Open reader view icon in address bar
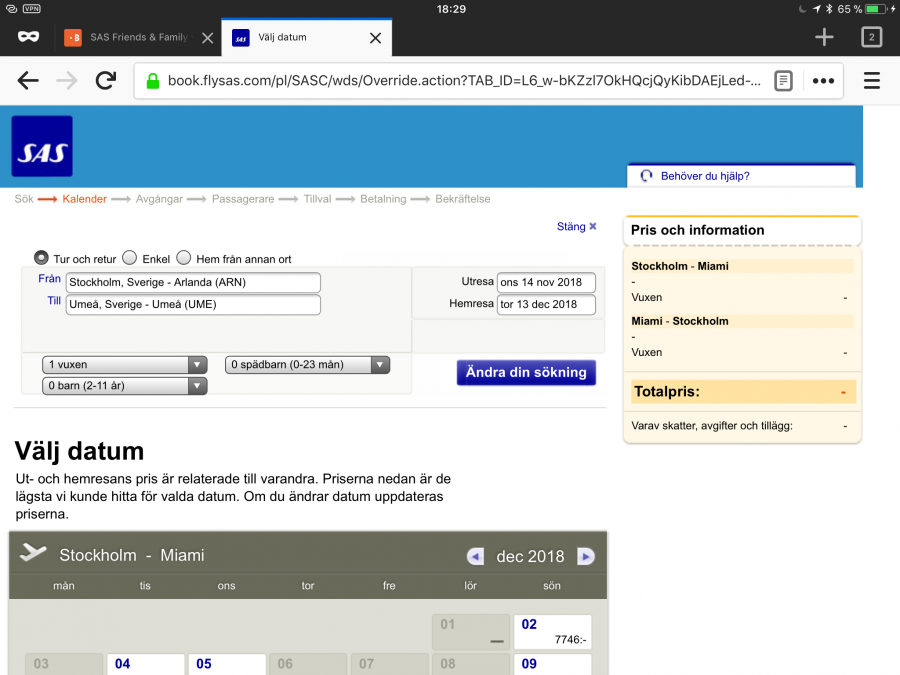Image resolution: width=900 pixels, height=675 pixels. pyautogui.click(x=783, y=81)
